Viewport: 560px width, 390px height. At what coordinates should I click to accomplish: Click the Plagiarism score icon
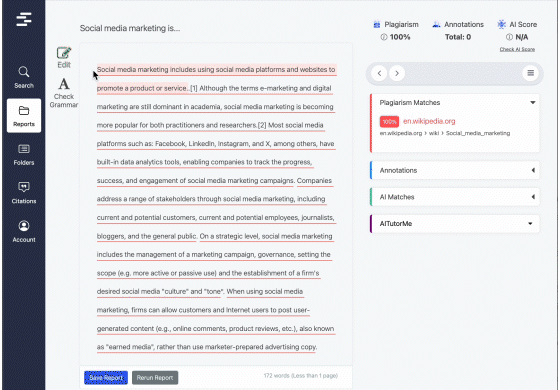coord(377,24)
